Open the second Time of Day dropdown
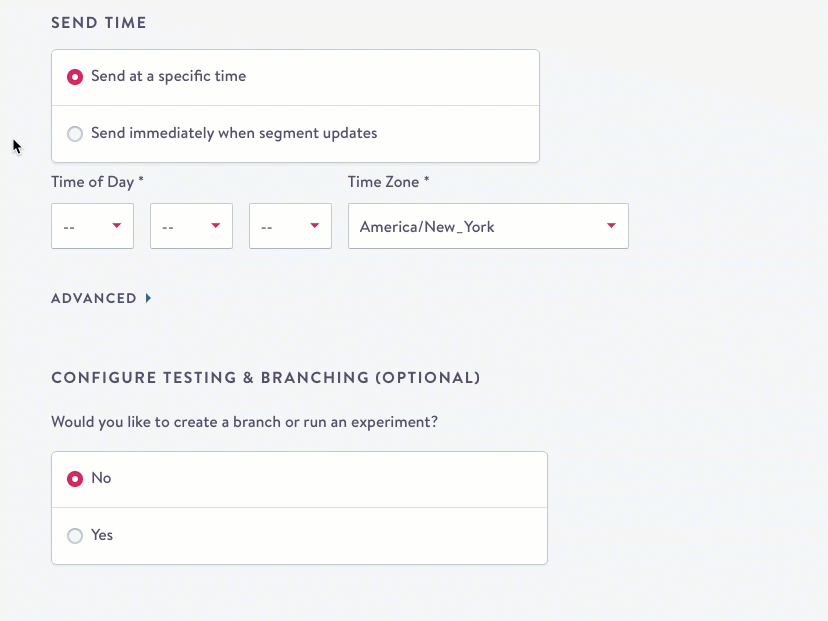Screen dimensions: 828x621 (x=191, y=227)
